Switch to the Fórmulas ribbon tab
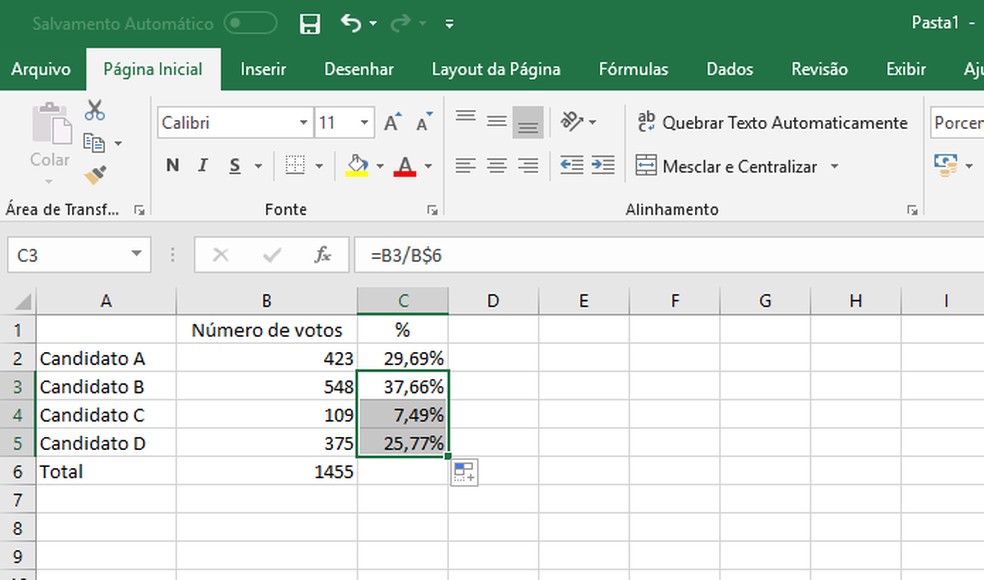Screen dimensions: 984x580 point(632,69)
